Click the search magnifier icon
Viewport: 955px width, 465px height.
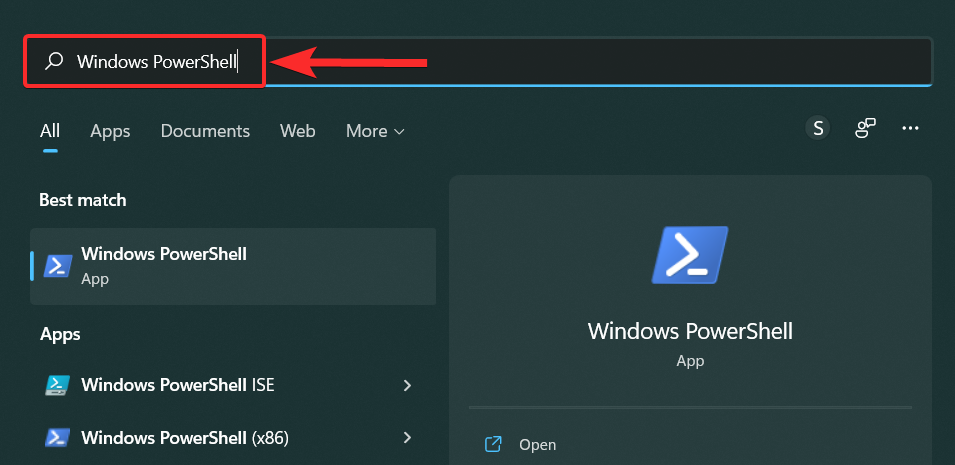click(x=54, y=61)
